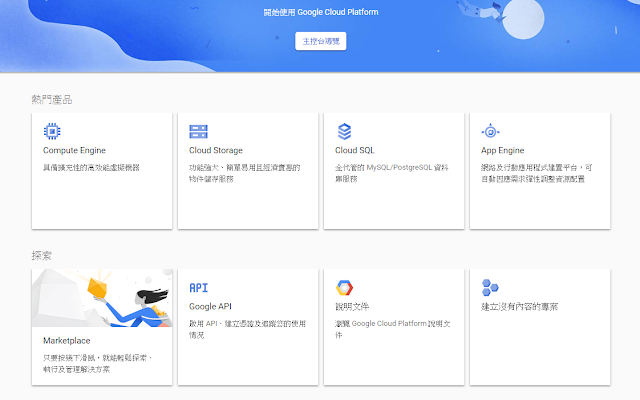The image size is (640, 400).
Task: Click the Google API icon
Action: 198,288
